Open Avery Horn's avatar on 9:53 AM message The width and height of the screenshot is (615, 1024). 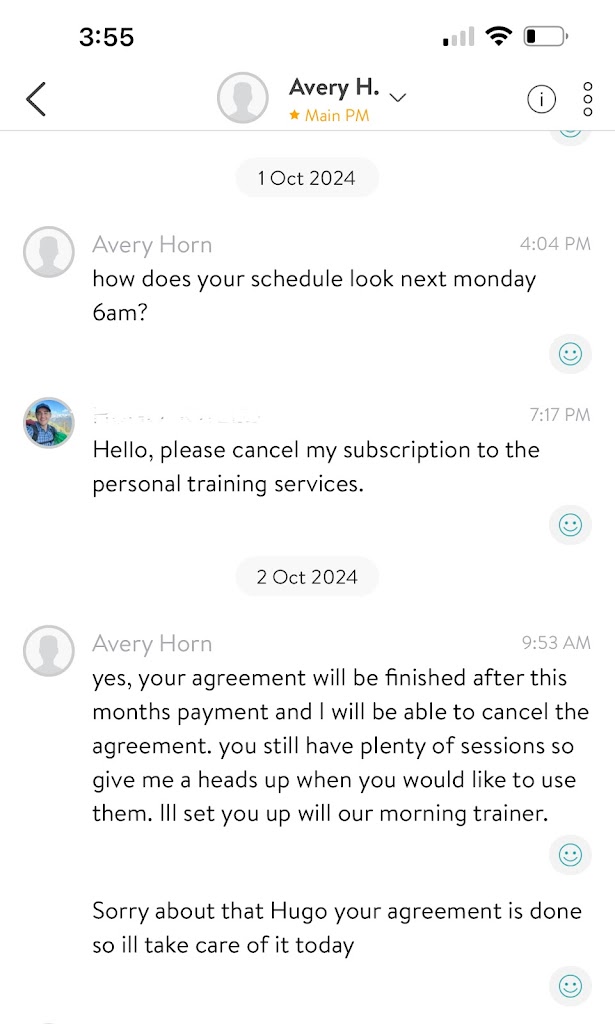coord(49,651)
